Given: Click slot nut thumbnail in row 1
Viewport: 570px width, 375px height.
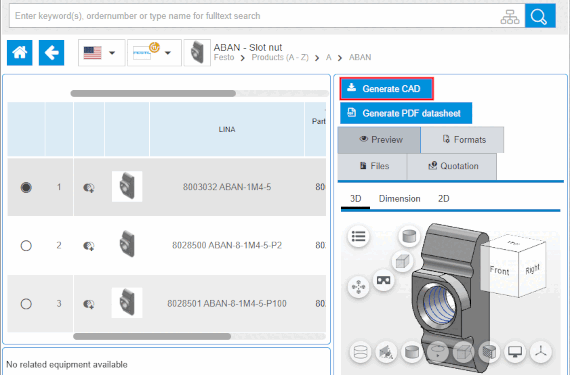Looking at the screenshot, I should (x=127, y=187).
